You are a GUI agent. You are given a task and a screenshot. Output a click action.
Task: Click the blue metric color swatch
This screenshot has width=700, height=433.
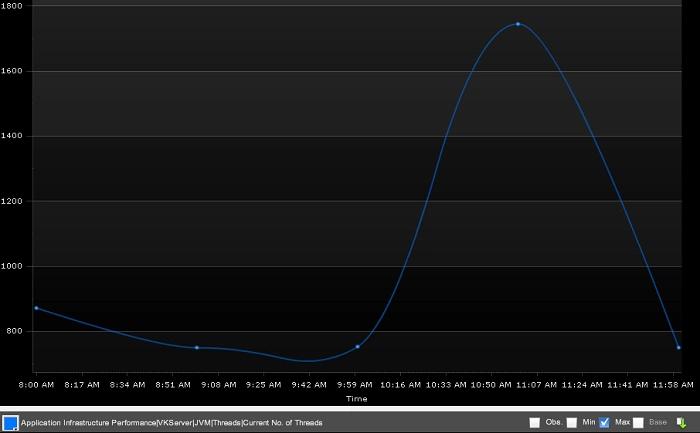click(x=10, y=423)
